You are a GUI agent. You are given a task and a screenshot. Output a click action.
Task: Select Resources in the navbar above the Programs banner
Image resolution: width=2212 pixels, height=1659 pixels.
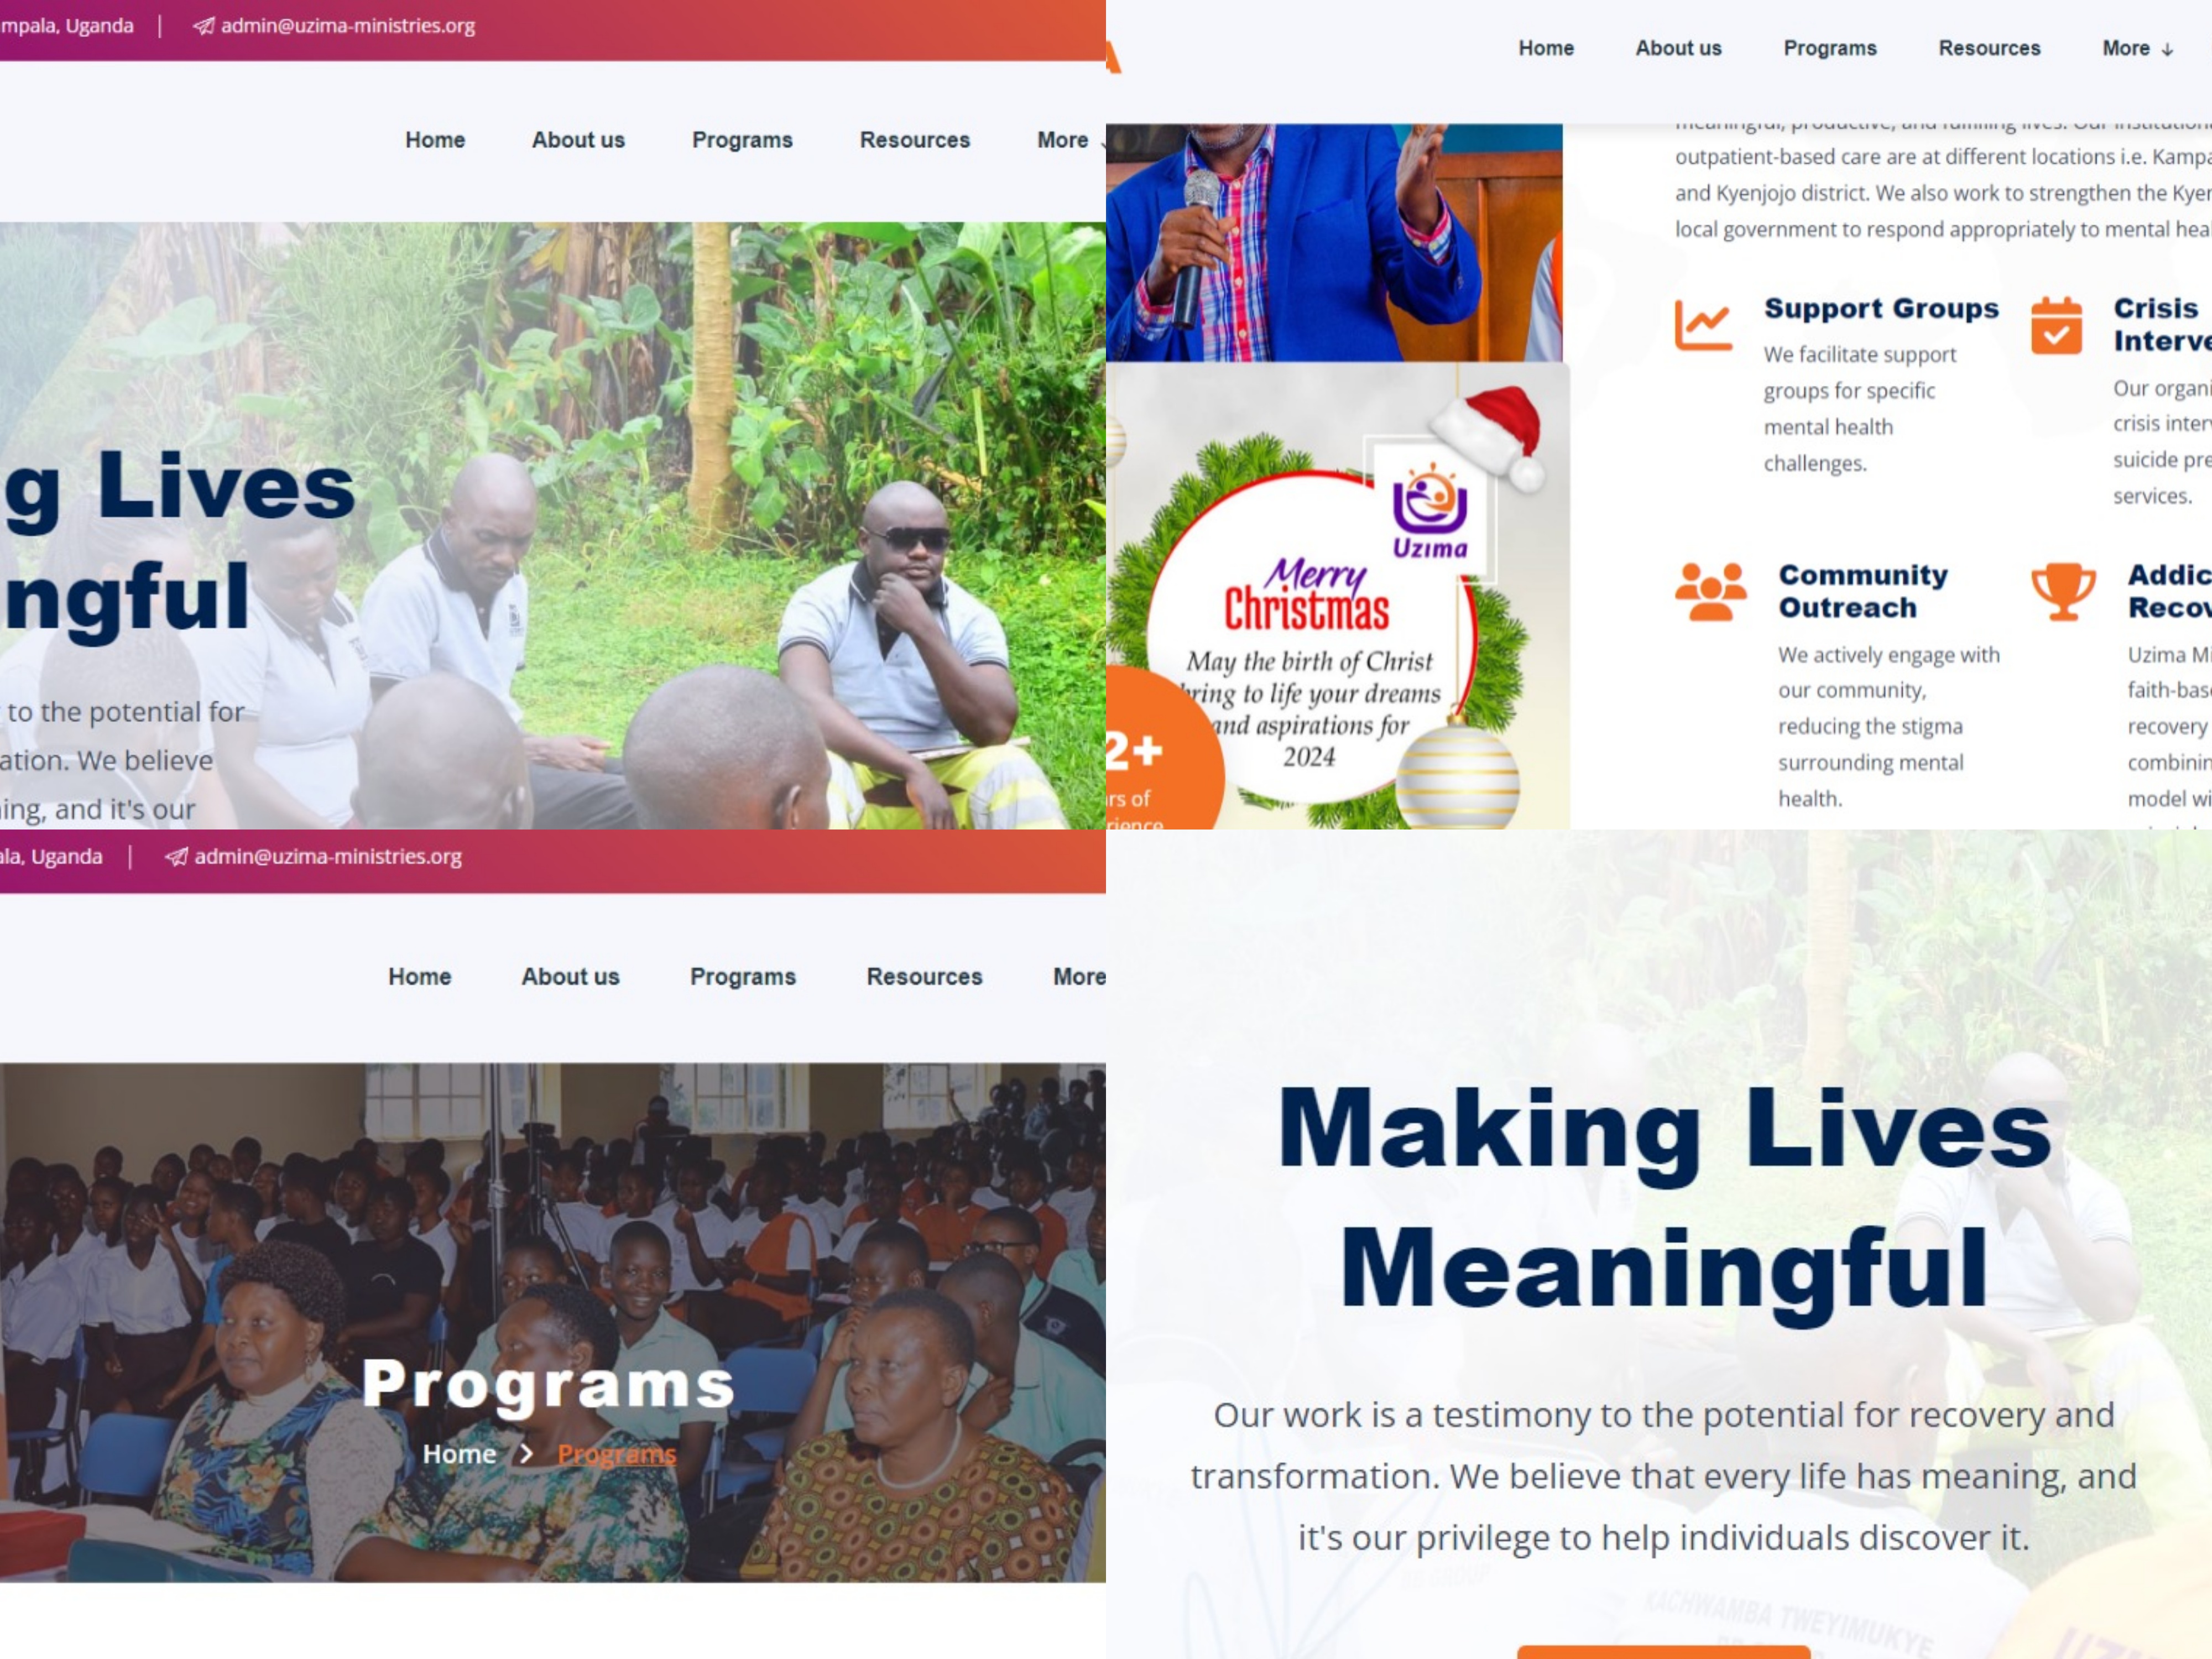pos(924,976)
